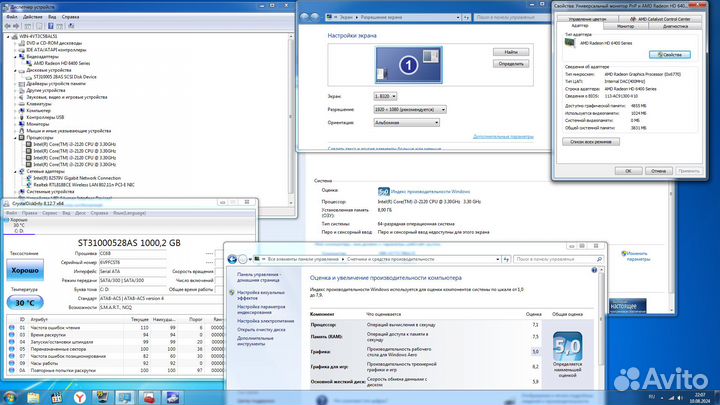Screen dimensions: 720x405
Task: Click Свойства button in adapter dialog
Action: pos(669,55)
